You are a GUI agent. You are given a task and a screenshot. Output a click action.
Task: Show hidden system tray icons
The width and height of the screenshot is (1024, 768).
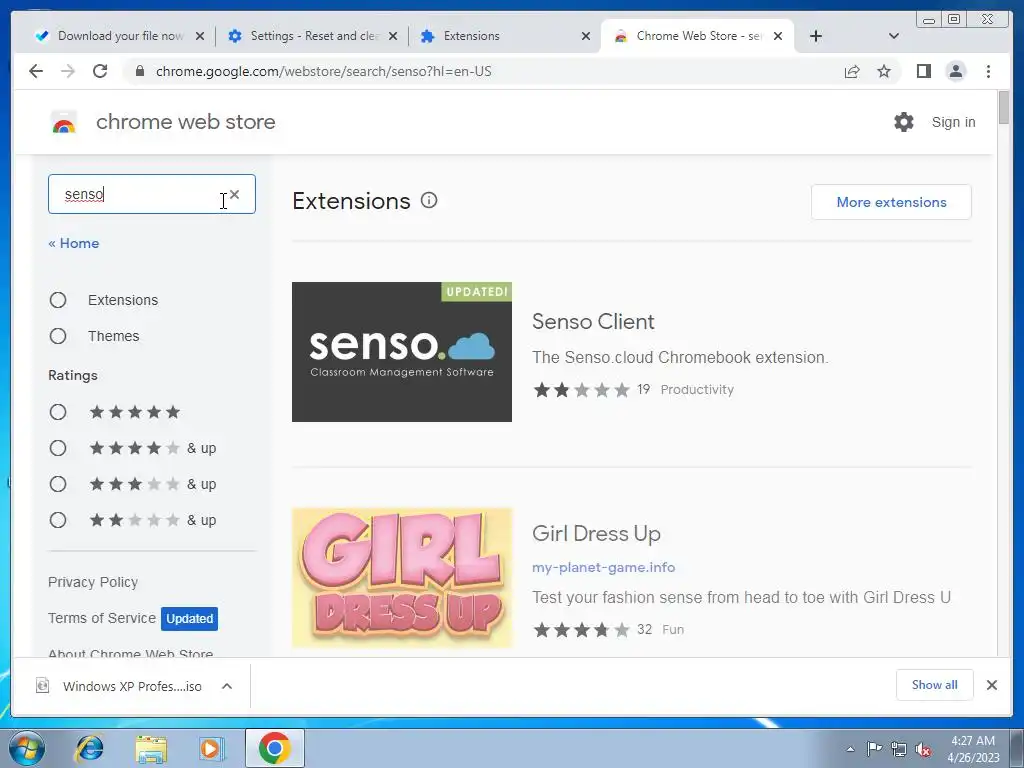click(850, 749)
